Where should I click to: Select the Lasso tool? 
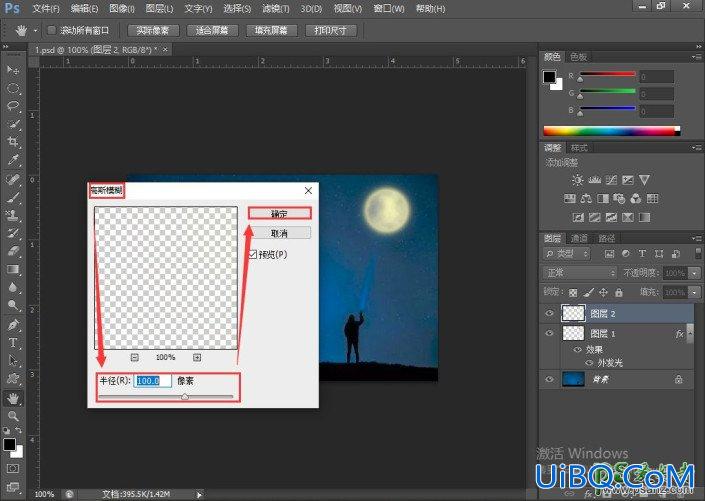pos(13,106)
